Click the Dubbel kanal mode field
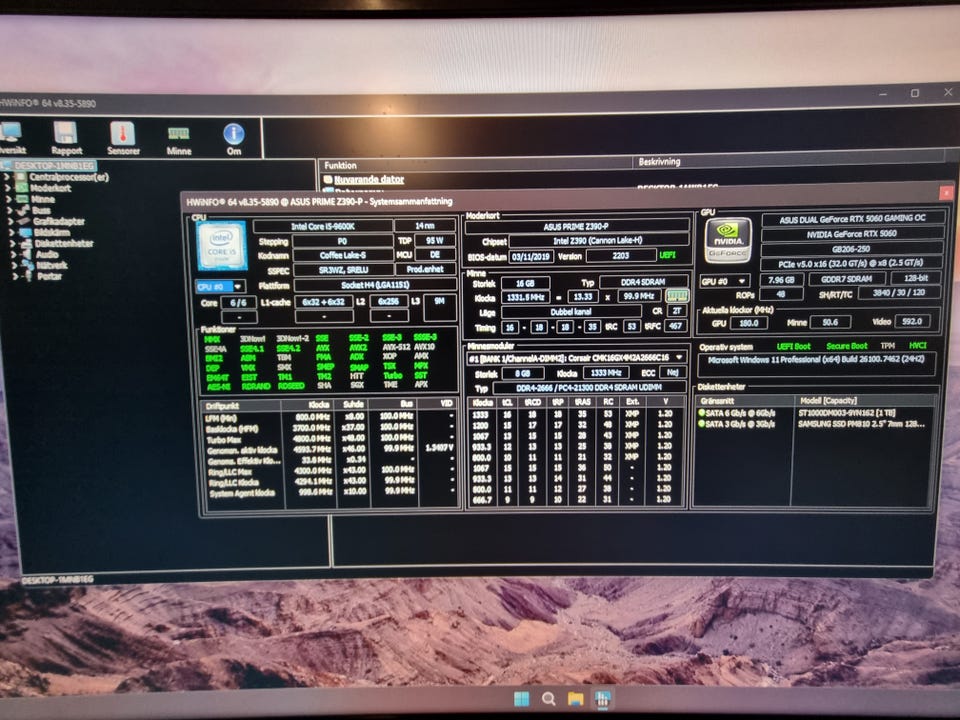The width and height of the screenshot is (960, 720). pos(571,312)
